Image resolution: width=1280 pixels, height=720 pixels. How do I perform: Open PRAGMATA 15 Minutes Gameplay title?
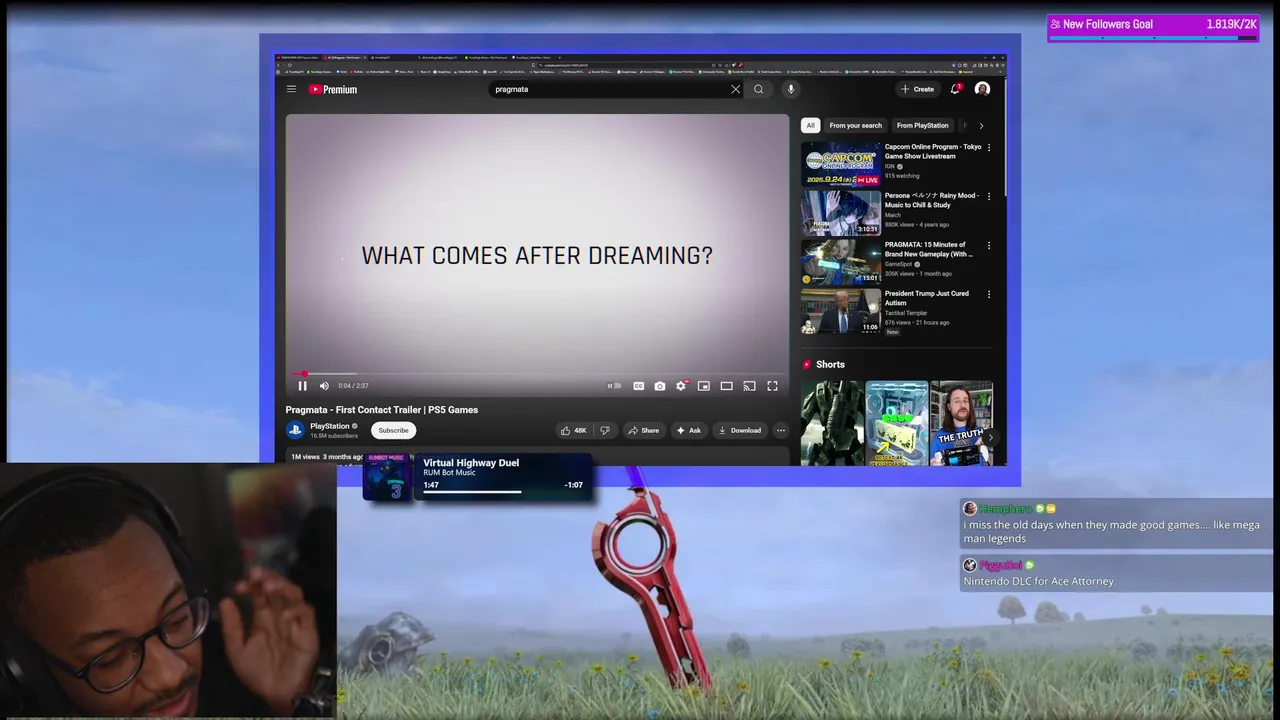(928, 249)
